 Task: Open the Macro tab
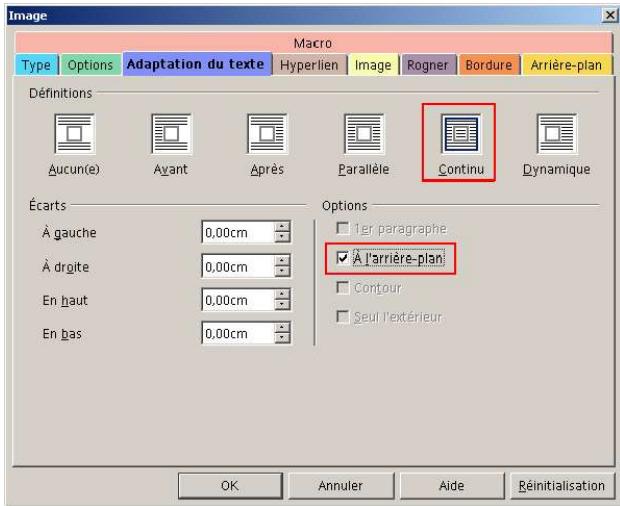pos(313,43)
